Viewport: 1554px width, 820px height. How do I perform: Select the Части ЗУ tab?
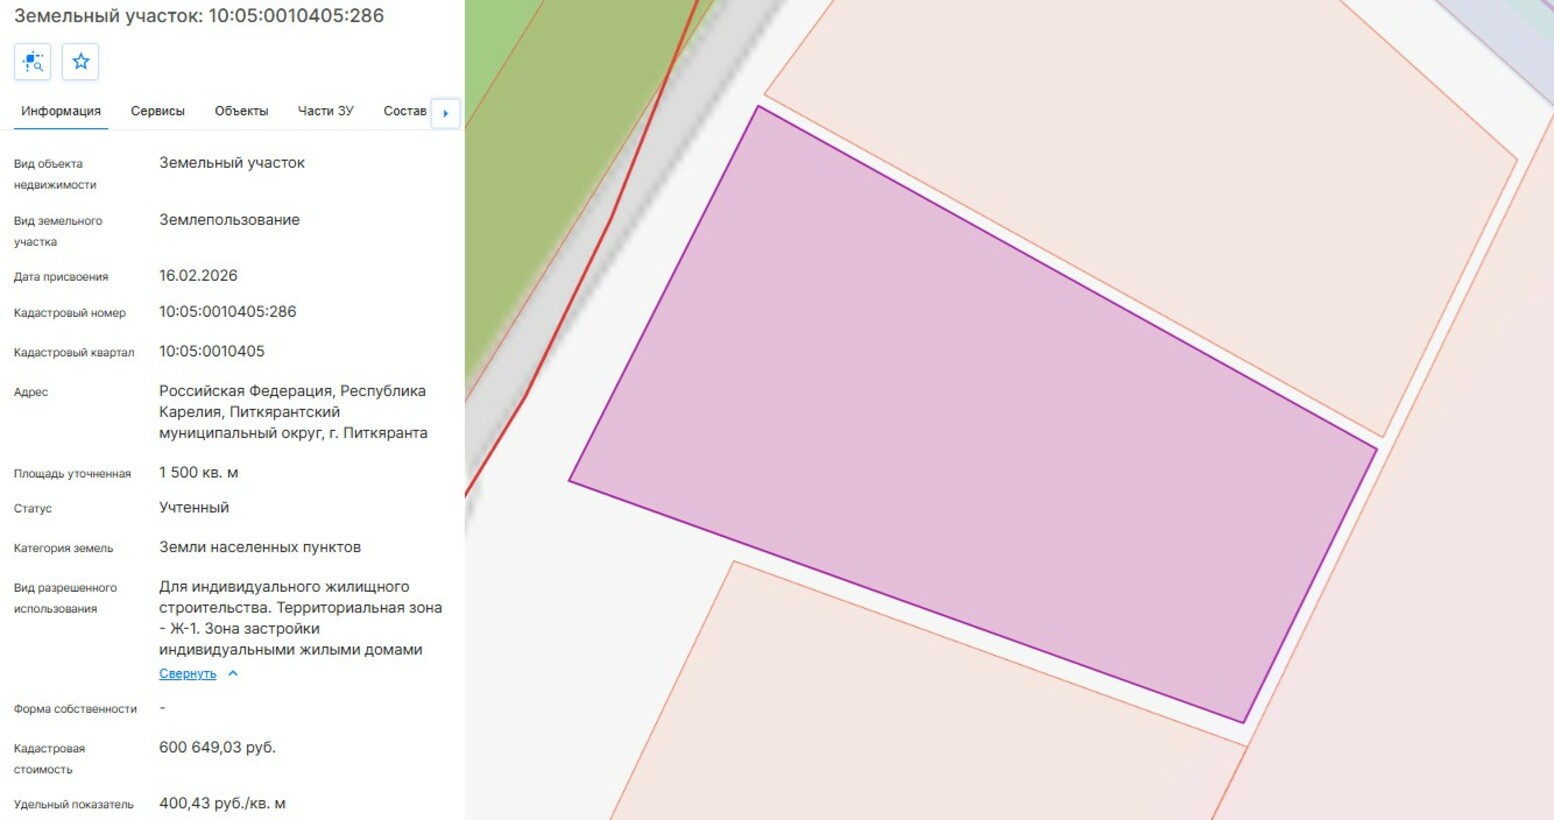(x=325, y=111)
